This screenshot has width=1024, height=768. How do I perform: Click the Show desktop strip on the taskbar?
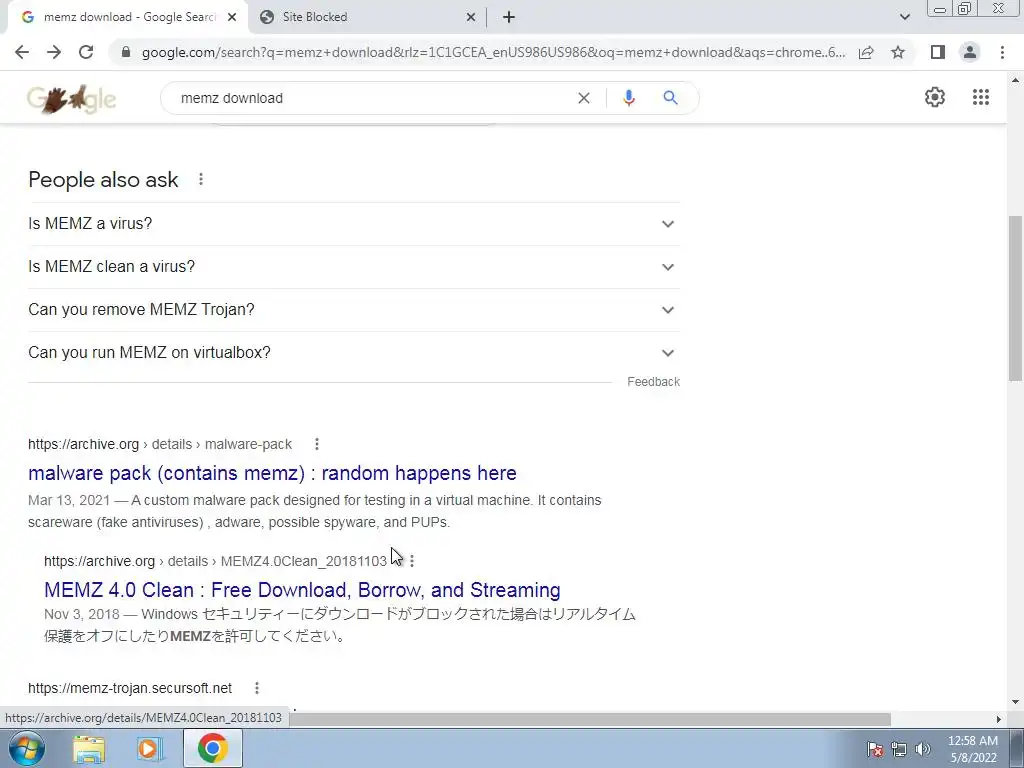click(x=1018, y=748)
